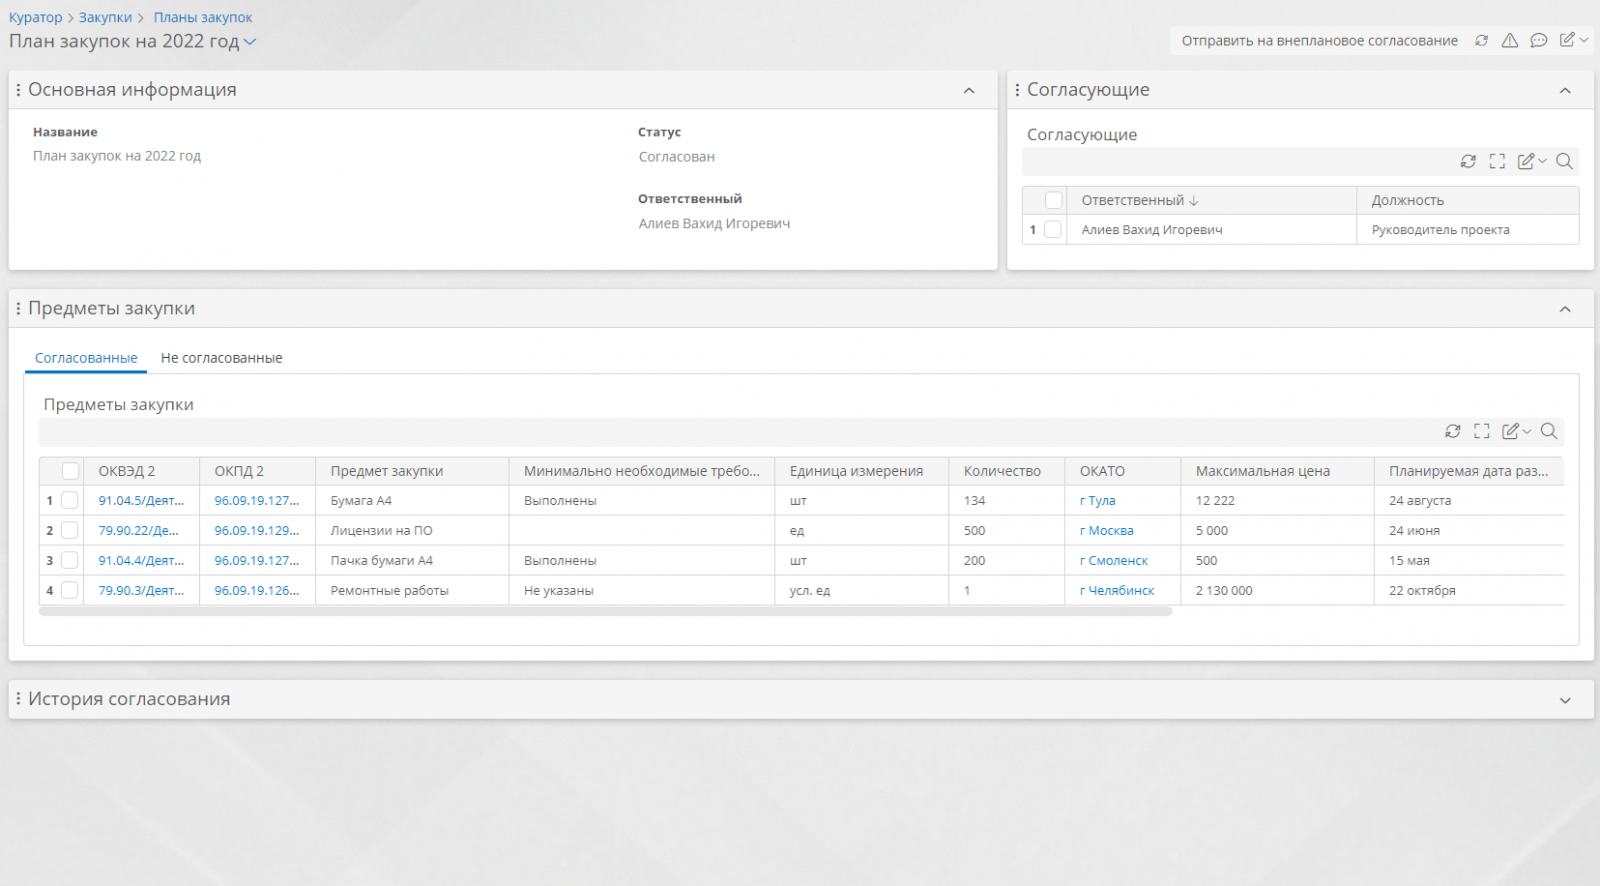Viewport: 1600px width, 886px height.
Task: Click the refresh icon in the top page toolbar
Action: (x=1481, y=41)
